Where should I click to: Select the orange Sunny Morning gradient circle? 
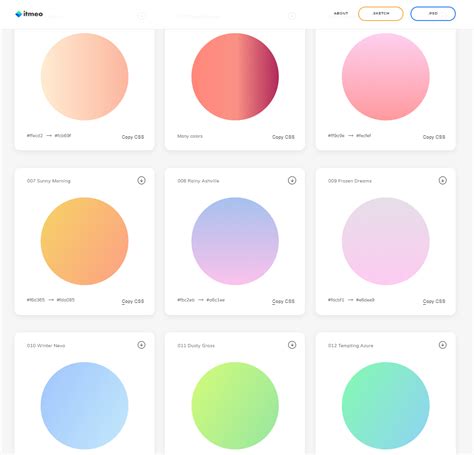[85, 241]
